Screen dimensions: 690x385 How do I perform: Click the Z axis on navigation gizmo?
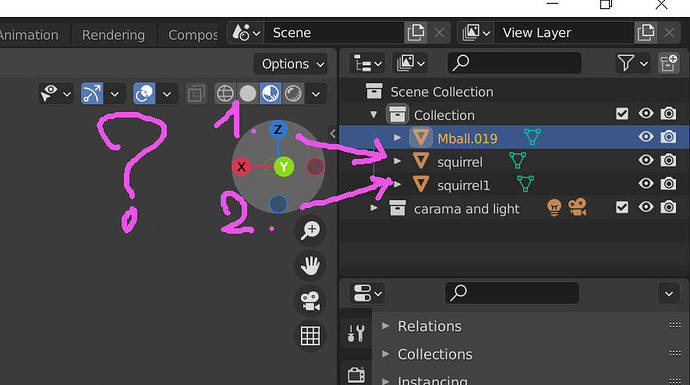click(278, 129)
